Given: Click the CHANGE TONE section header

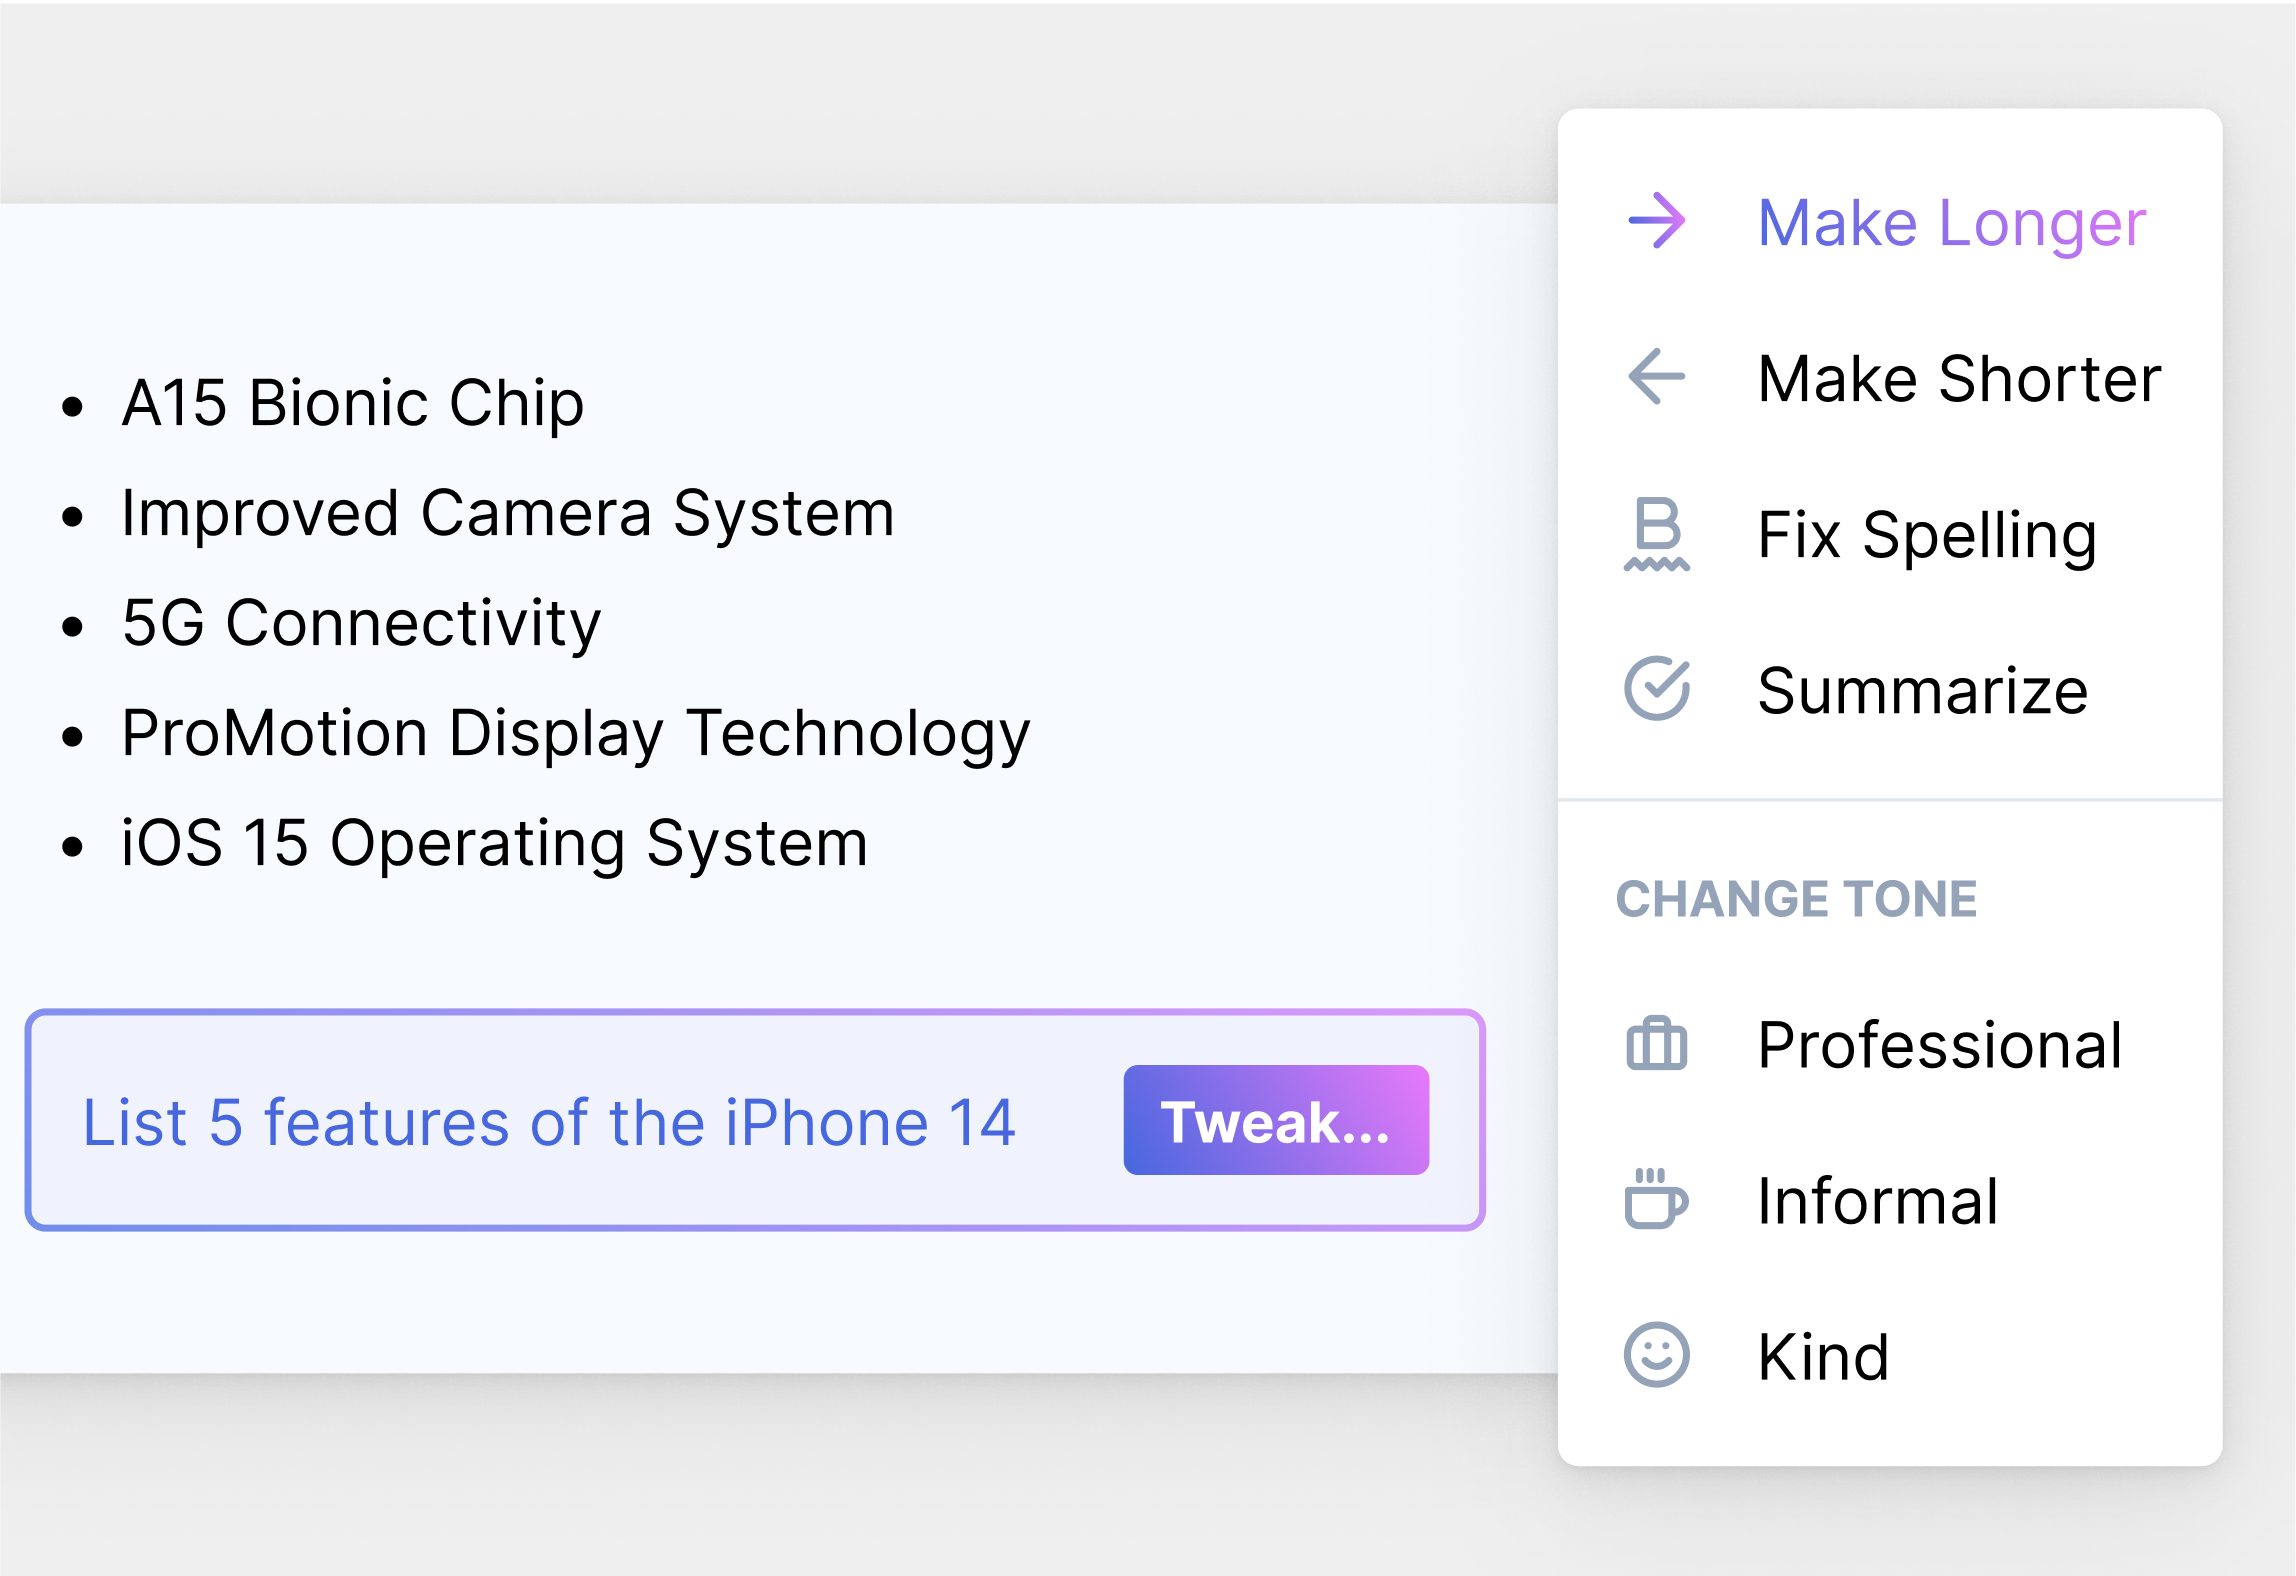Looking at the screenshot, I should tap(1796, 898).
